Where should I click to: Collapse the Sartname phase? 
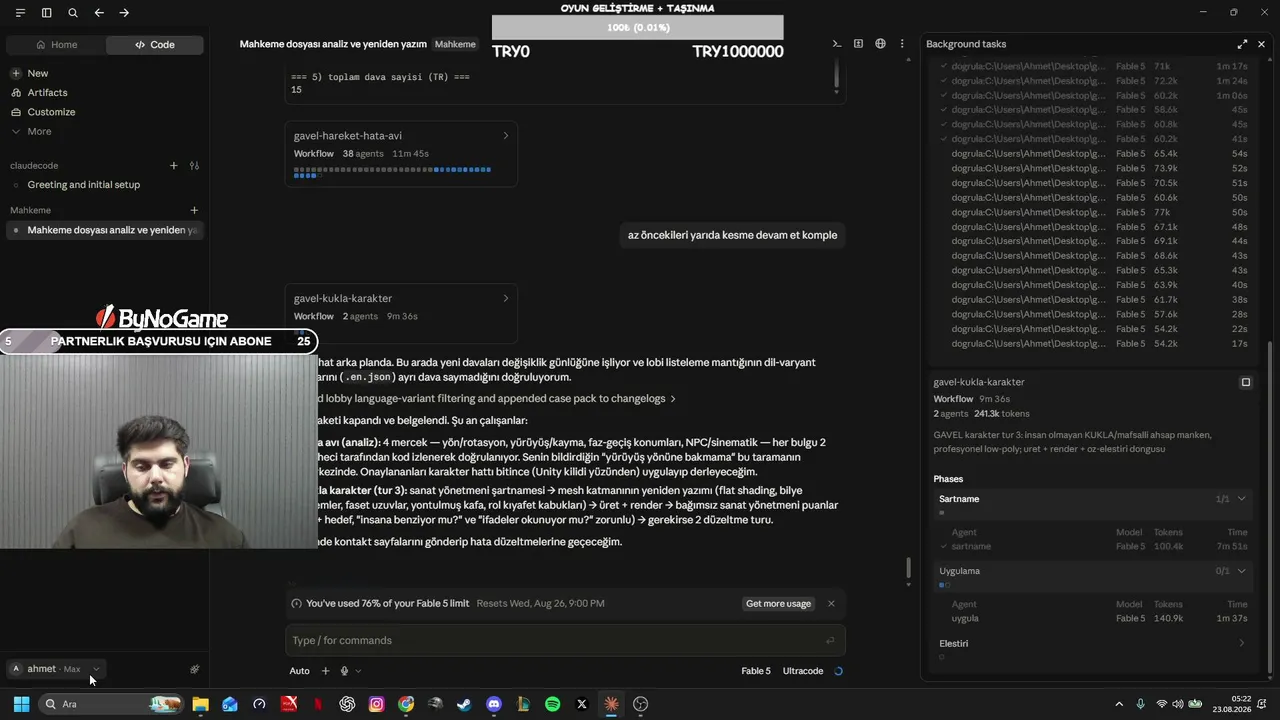[x=1241, y=499]
